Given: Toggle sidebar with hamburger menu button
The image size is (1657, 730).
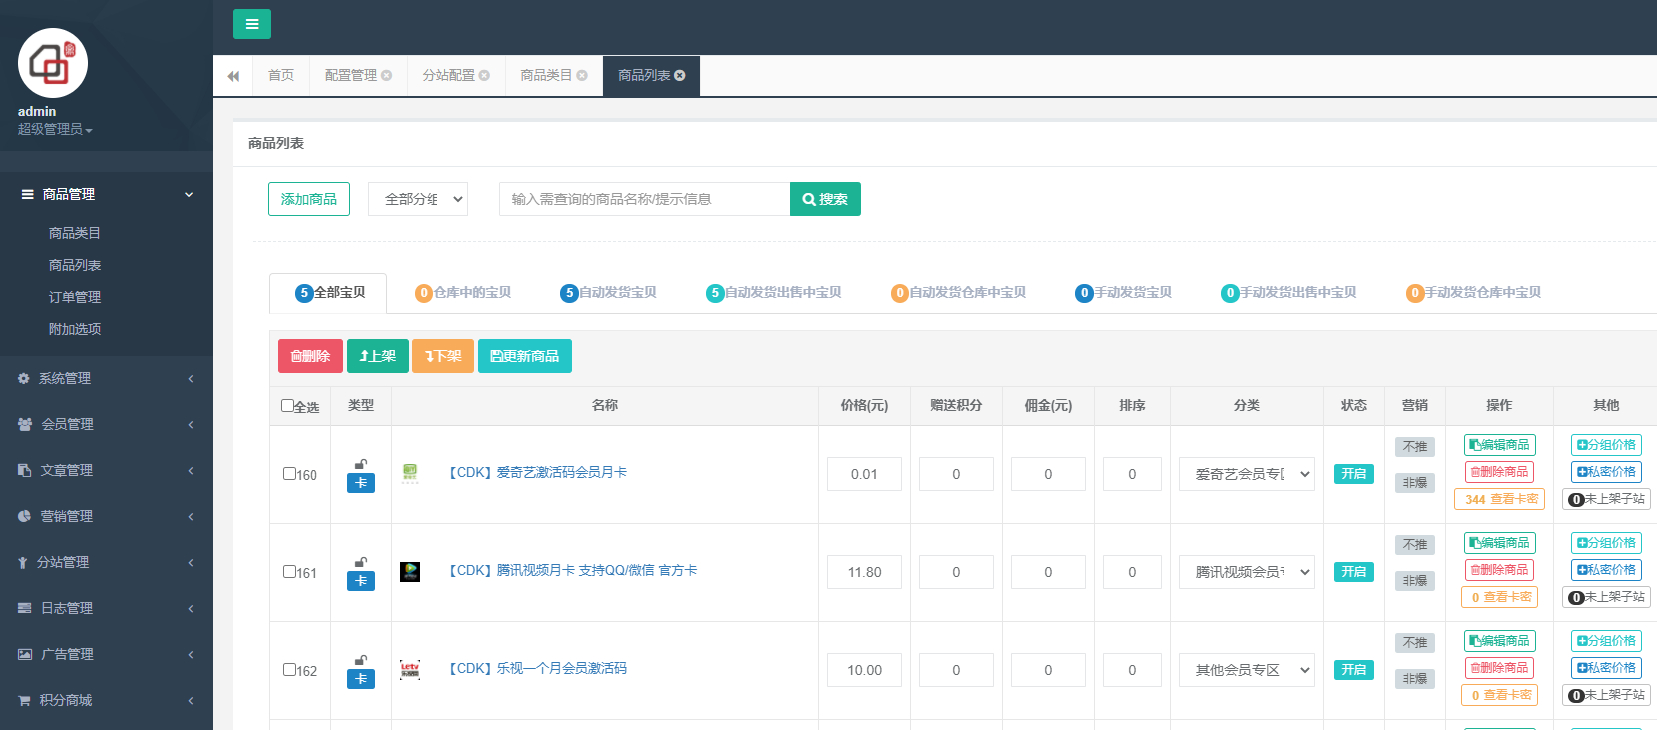Looking at the screenshot, I should [x=252, y=24].
